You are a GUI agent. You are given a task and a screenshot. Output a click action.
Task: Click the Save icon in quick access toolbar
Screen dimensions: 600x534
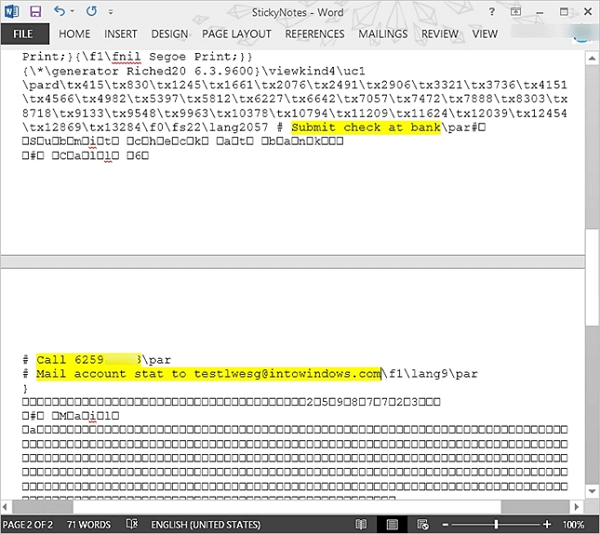[36, 12]
